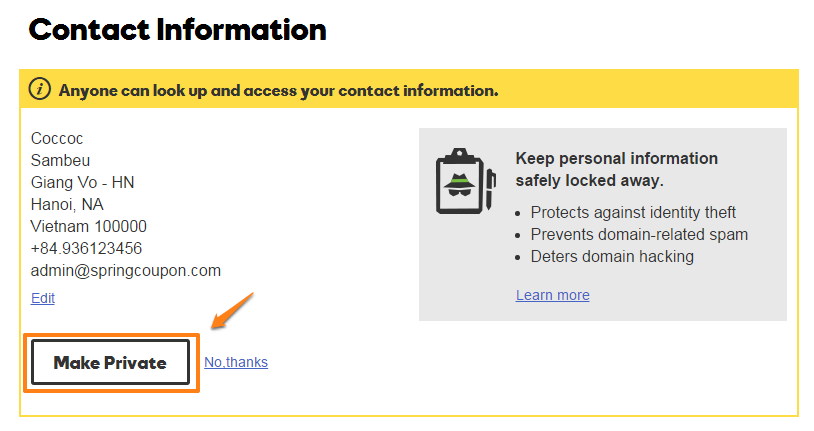
Task: Click the 'Anyone can look up' warning text
Action: [x=278, y=91]
